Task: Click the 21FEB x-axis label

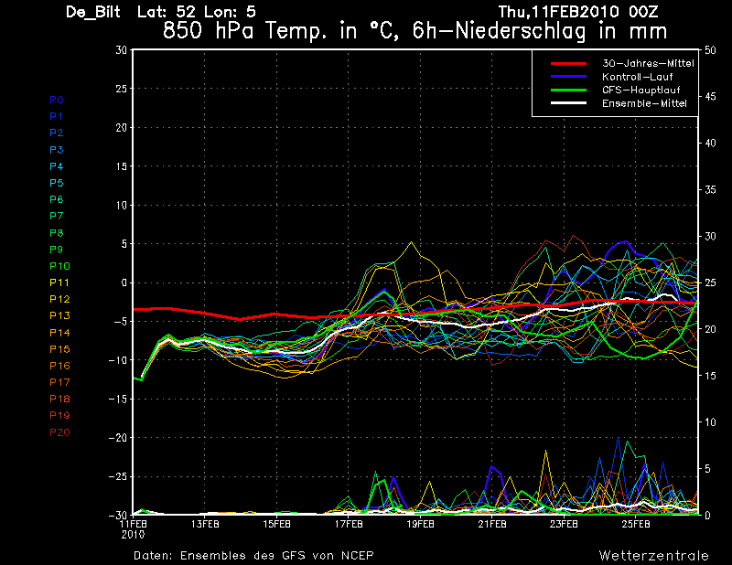Action: click(x=492, y=524)
